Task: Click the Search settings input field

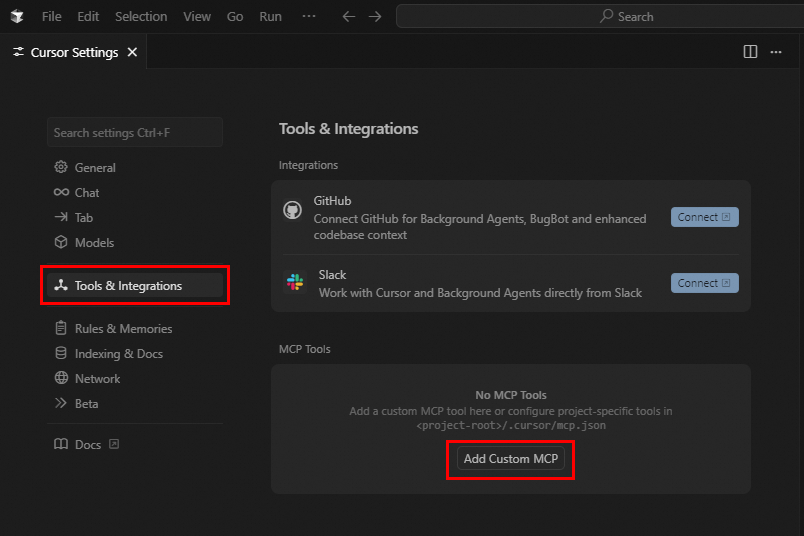Action: point(134,132)
